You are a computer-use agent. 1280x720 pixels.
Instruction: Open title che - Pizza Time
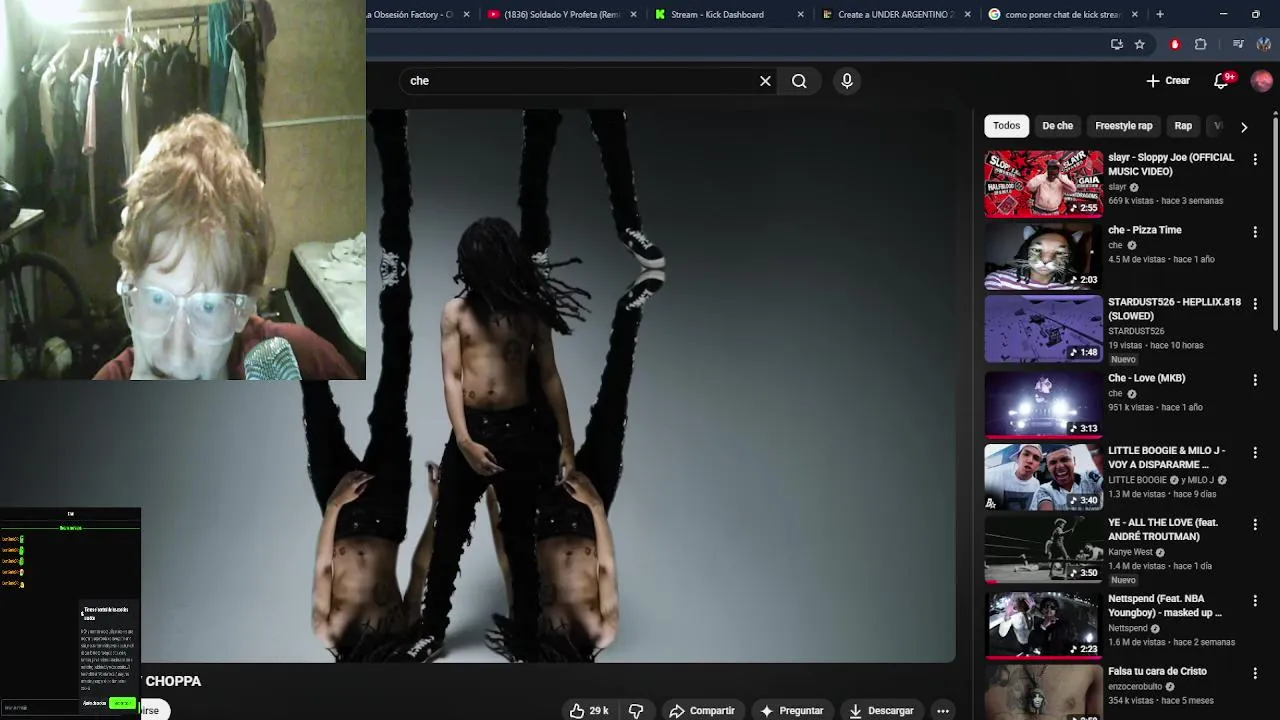[1145, 230]
